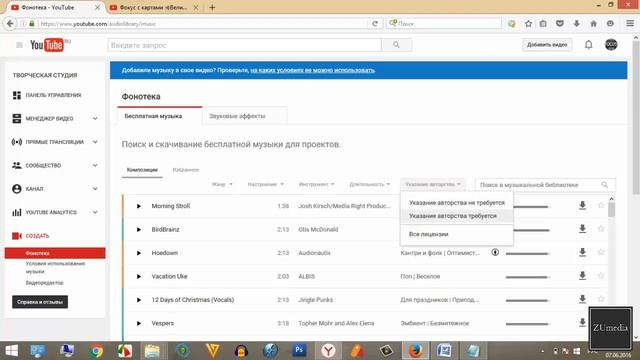
Task: Open the Инструмент filter dropdown
Action: [316, 184]
